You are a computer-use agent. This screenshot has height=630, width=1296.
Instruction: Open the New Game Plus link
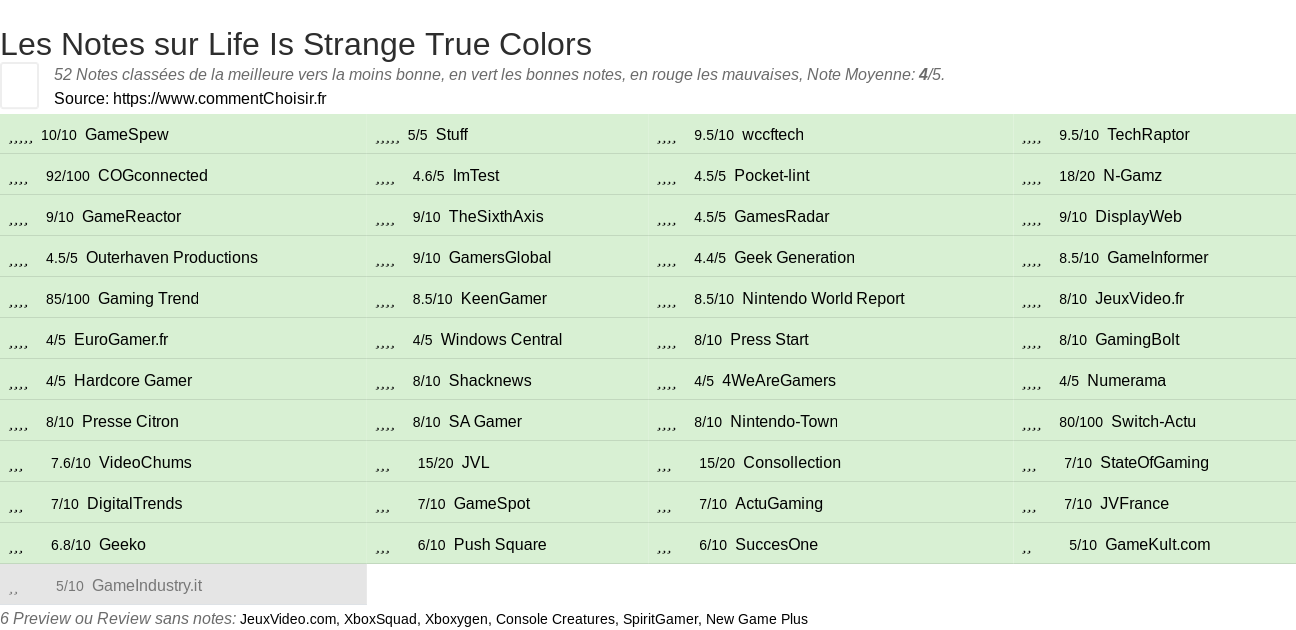(757, 619)
